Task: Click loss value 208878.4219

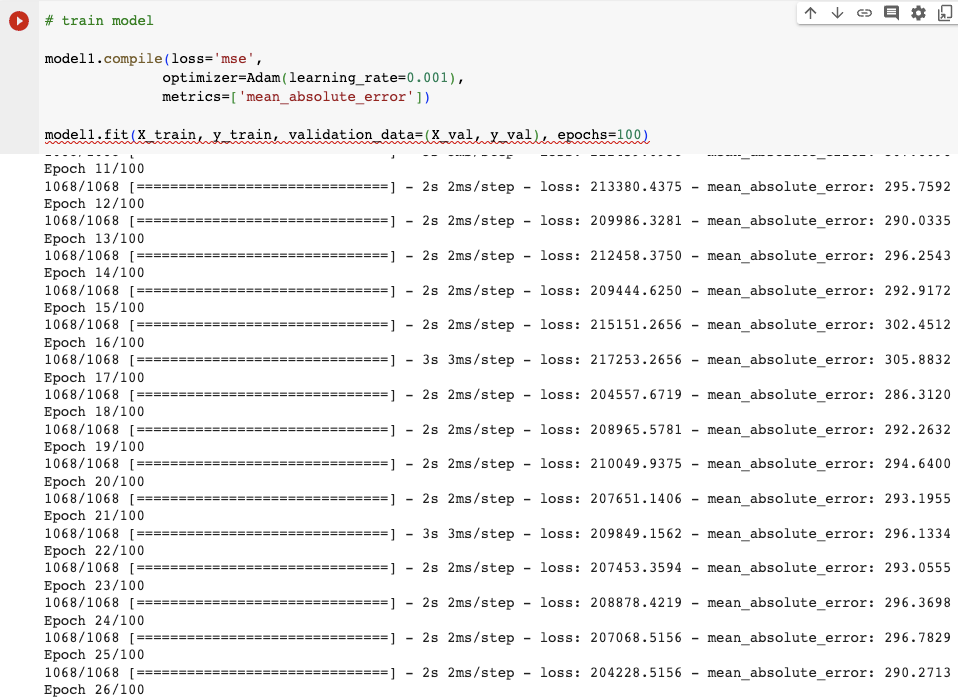Action: pyautogui.click(x=635, y=603)
